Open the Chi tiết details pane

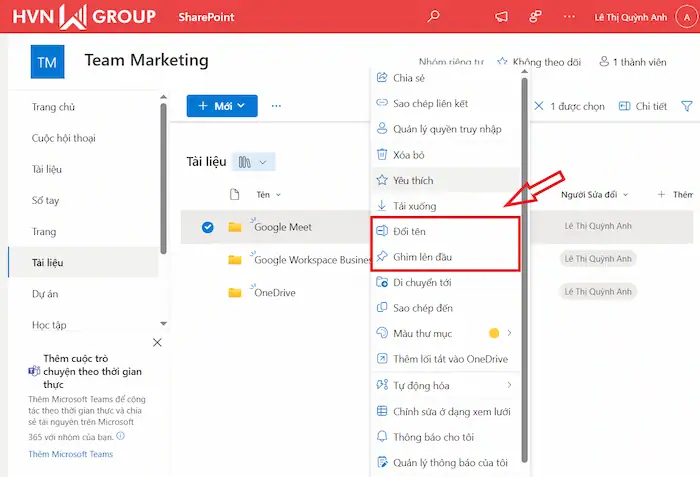click(643, 106)
